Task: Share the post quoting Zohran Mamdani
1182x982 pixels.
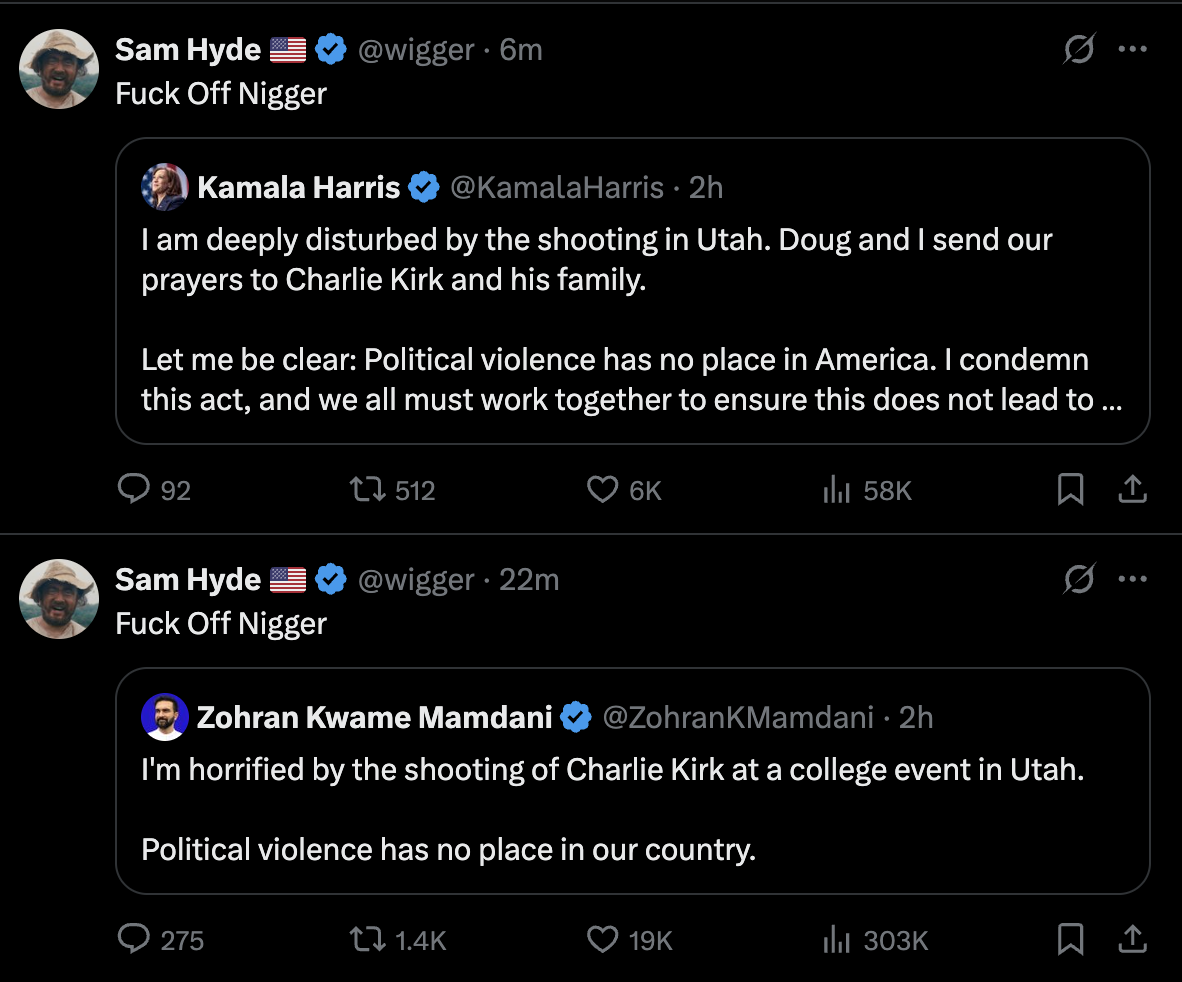Action: tap(1132, 940)
